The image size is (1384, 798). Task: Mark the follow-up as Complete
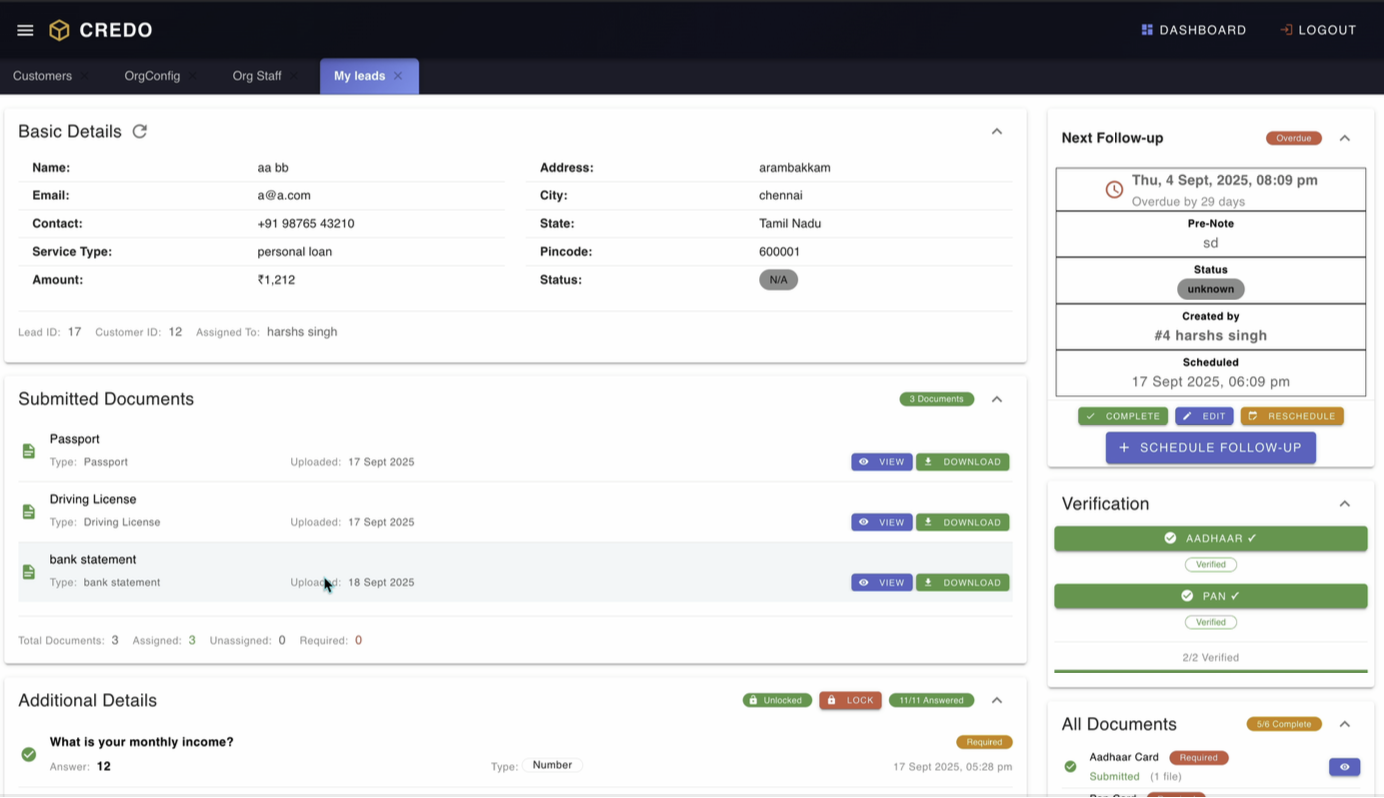1123,416
